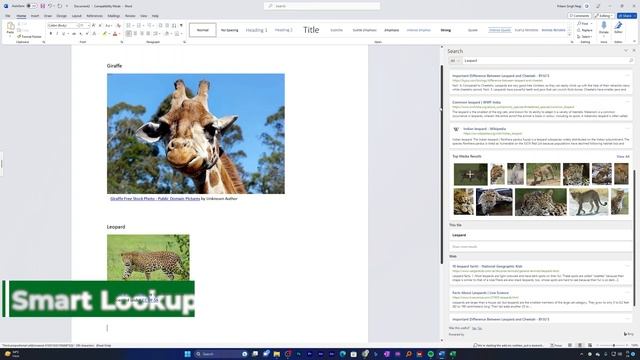Close the Search pane
640x360 pixels.
[634, 51]
